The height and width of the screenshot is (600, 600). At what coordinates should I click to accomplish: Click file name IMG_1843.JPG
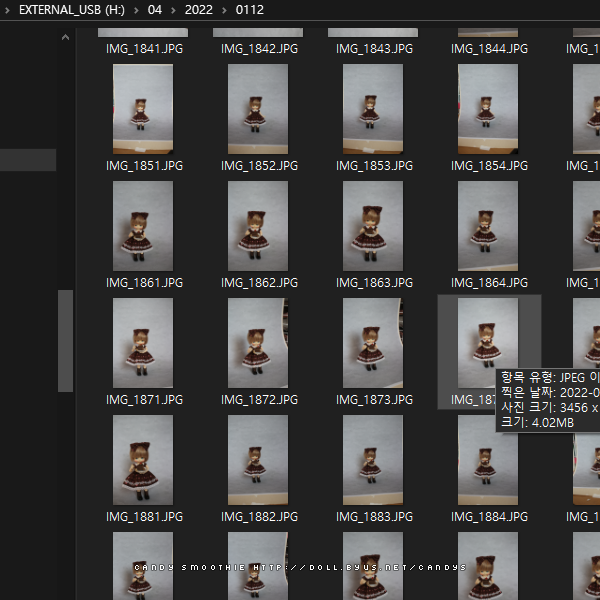(374, 49)
